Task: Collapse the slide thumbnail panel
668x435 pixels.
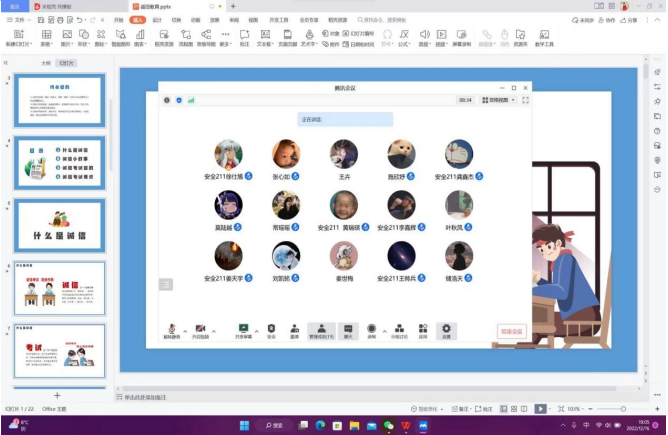Action: click(x=6, y=63)
